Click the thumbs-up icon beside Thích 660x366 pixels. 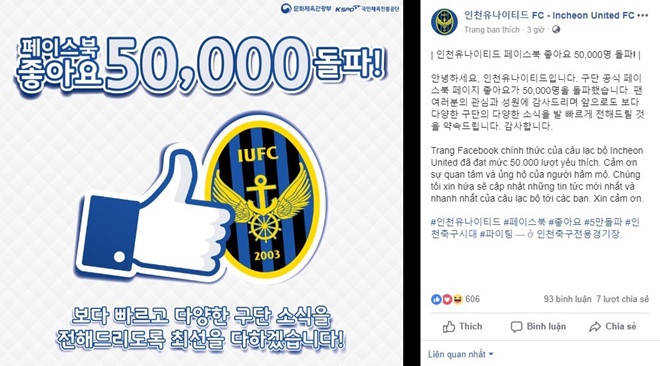[x=449, y=327]
